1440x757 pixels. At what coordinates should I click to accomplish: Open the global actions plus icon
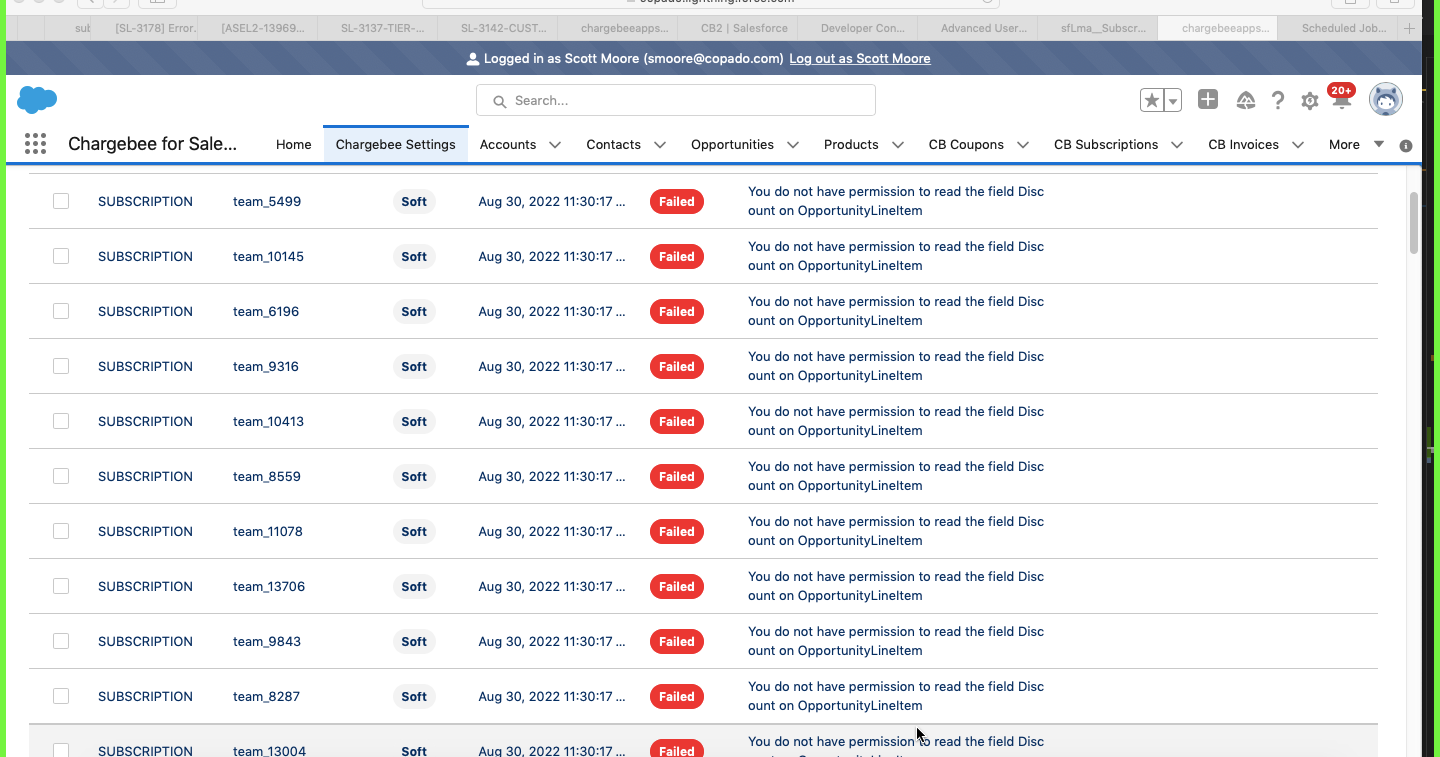coord(1208,100)
